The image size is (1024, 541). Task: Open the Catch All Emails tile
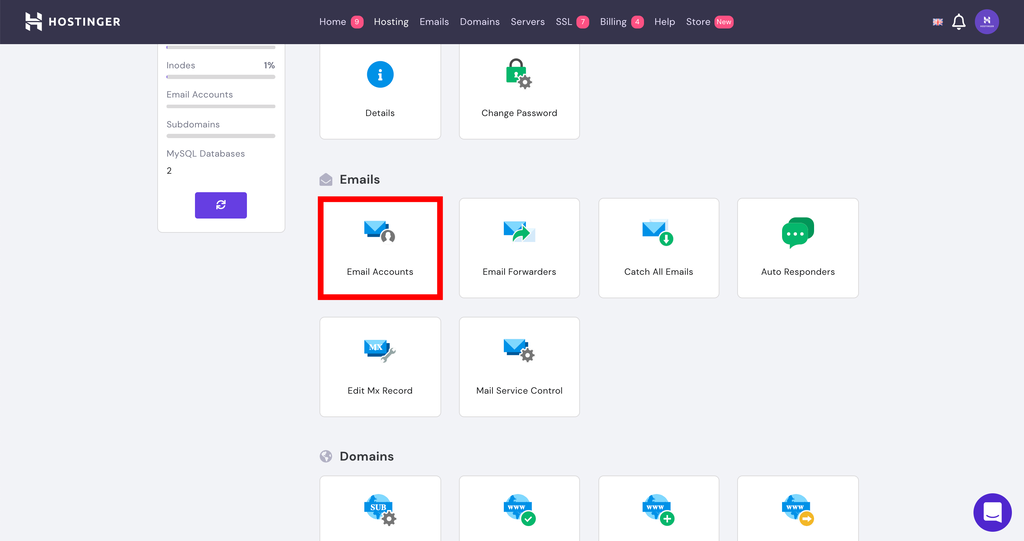(658, 248)
